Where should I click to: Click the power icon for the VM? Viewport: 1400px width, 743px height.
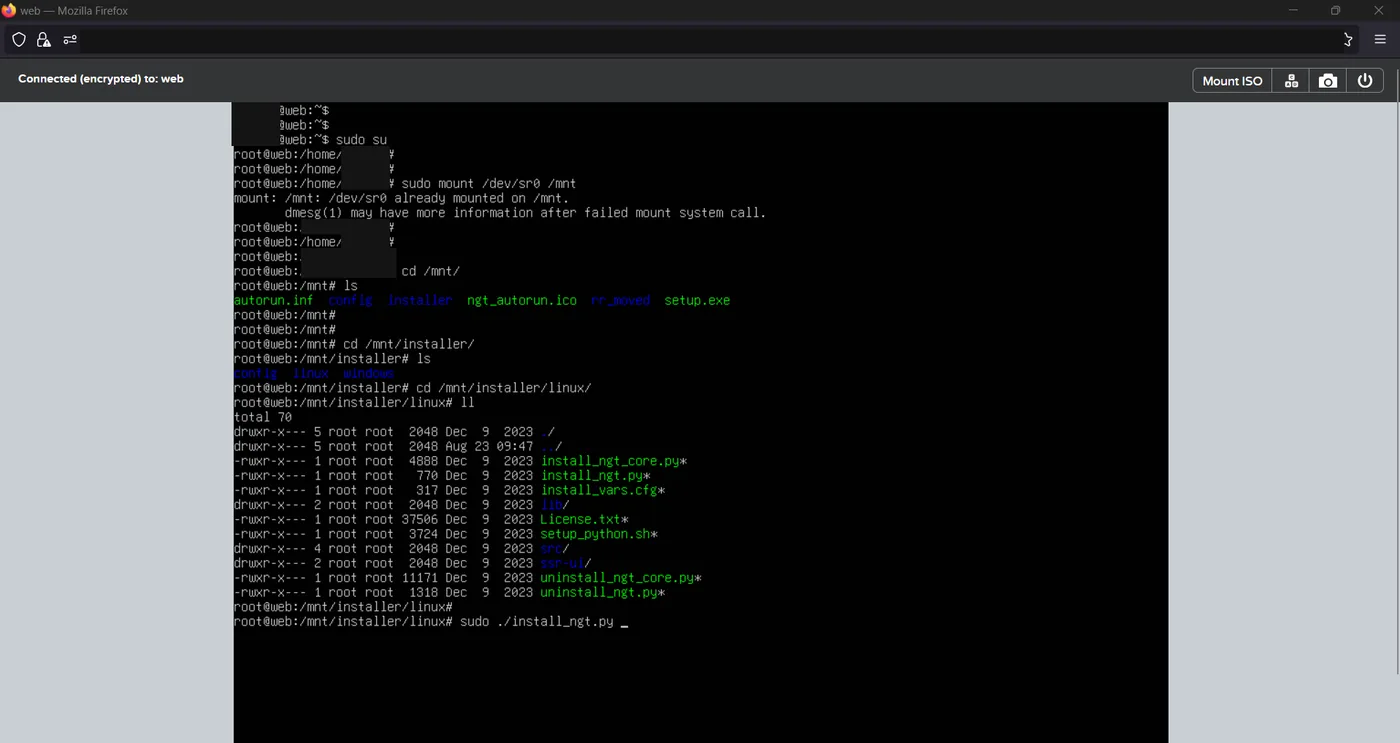point(1365,81)
